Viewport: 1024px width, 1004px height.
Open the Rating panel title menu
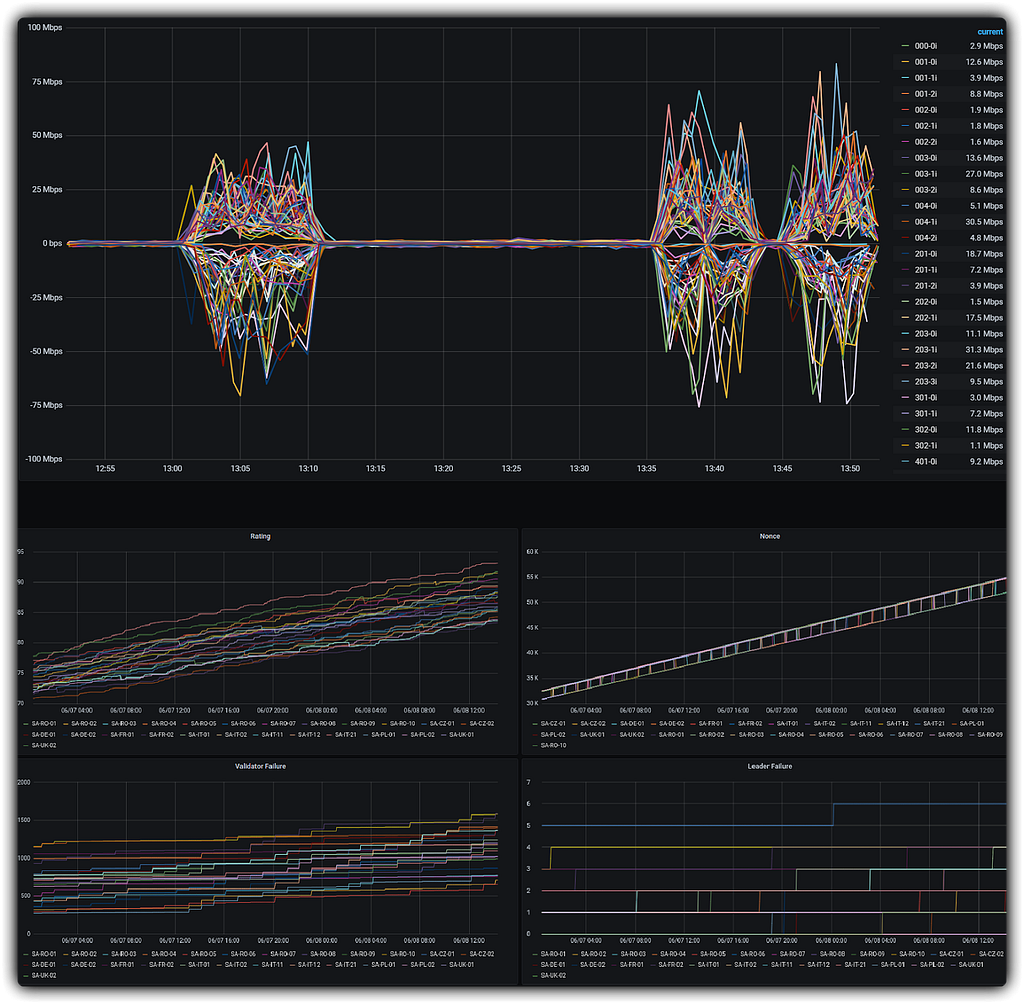tap(260, 536)
